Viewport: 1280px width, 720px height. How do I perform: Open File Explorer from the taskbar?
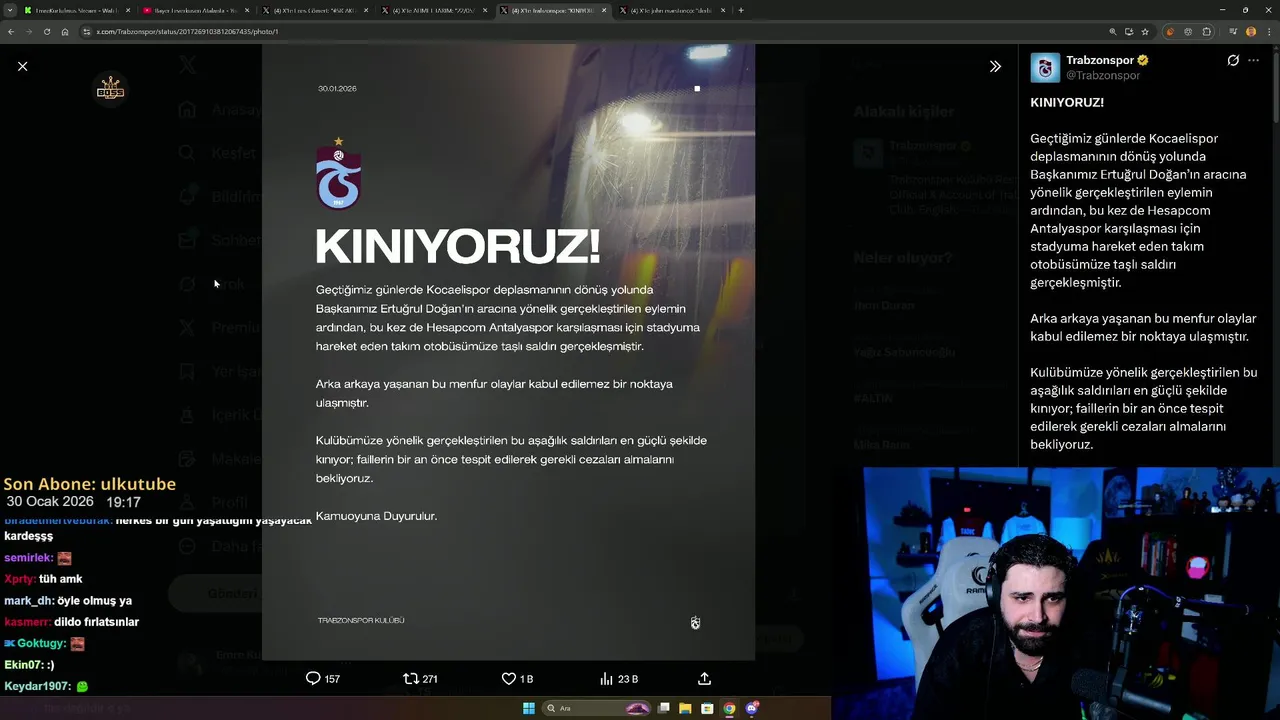[686, 708]
